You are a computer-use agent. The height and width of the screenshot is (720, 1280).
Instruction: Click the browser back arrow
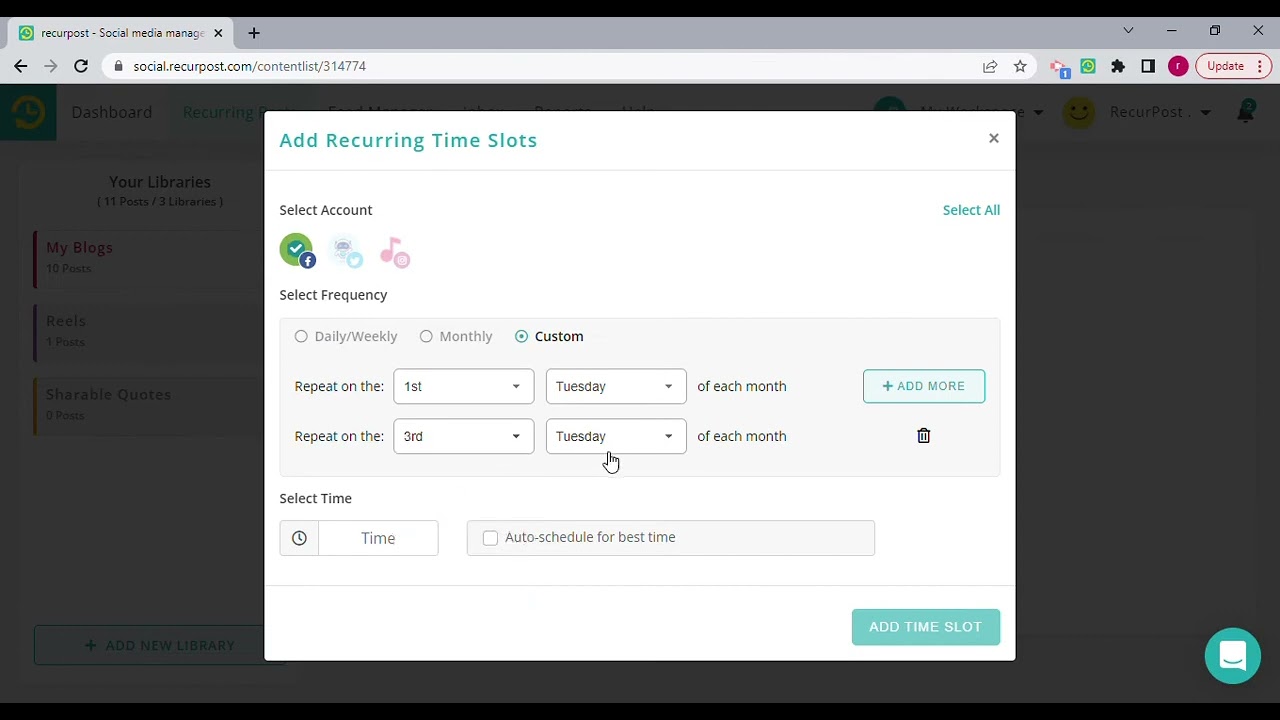tap(21, 66)
